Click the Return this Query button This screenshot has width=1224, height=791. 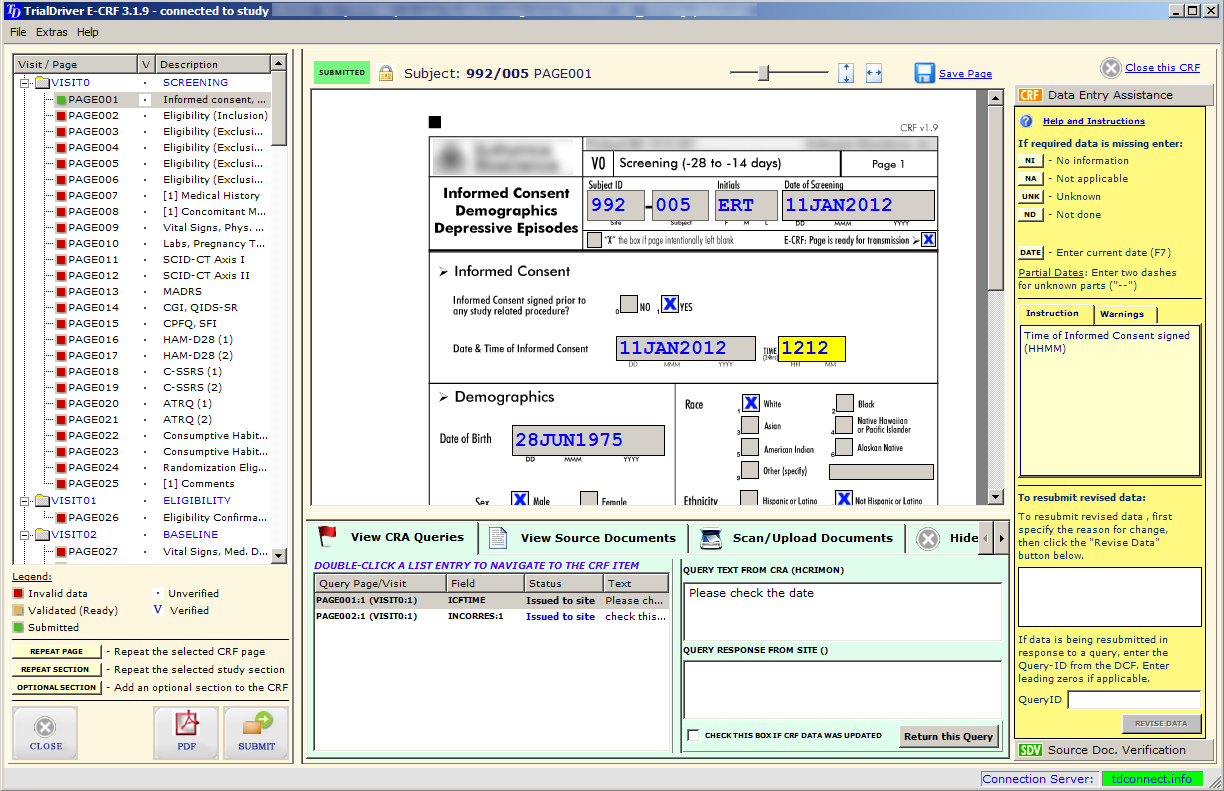tap(948, 736)
